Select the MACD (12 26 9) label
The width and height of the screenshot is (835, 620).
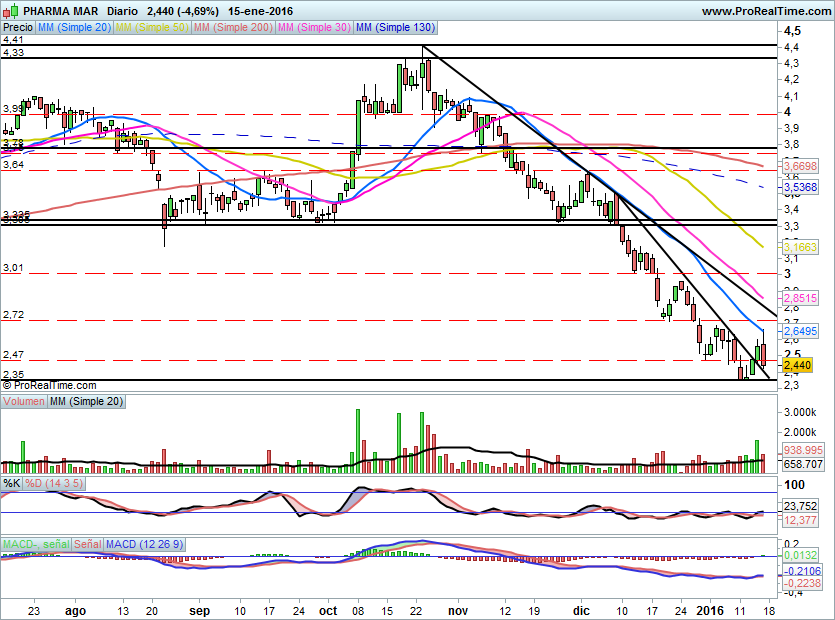[x=146, y=543]
